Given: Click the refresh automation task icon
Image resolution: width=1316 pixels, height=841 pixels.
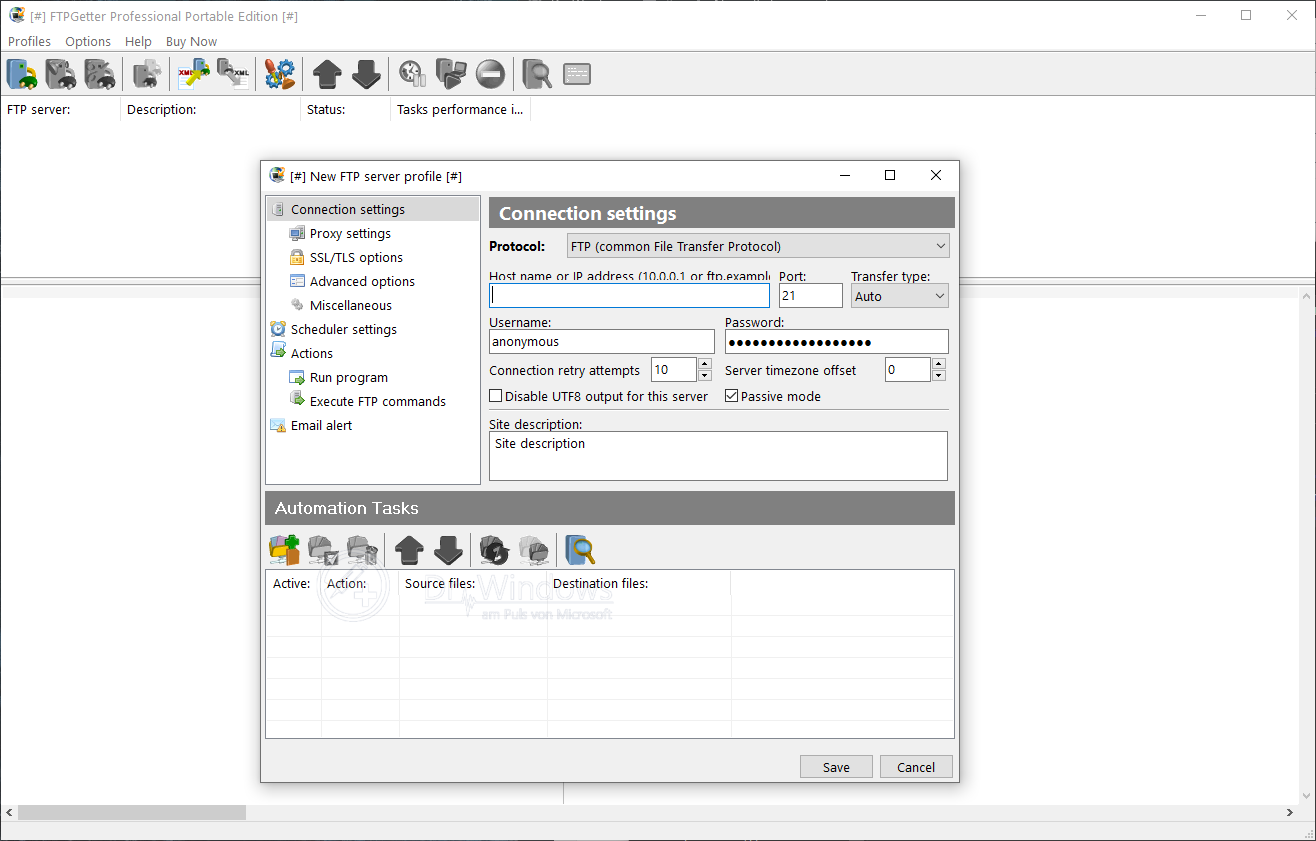Looking at the screenshot, I should tap(495, 549).
